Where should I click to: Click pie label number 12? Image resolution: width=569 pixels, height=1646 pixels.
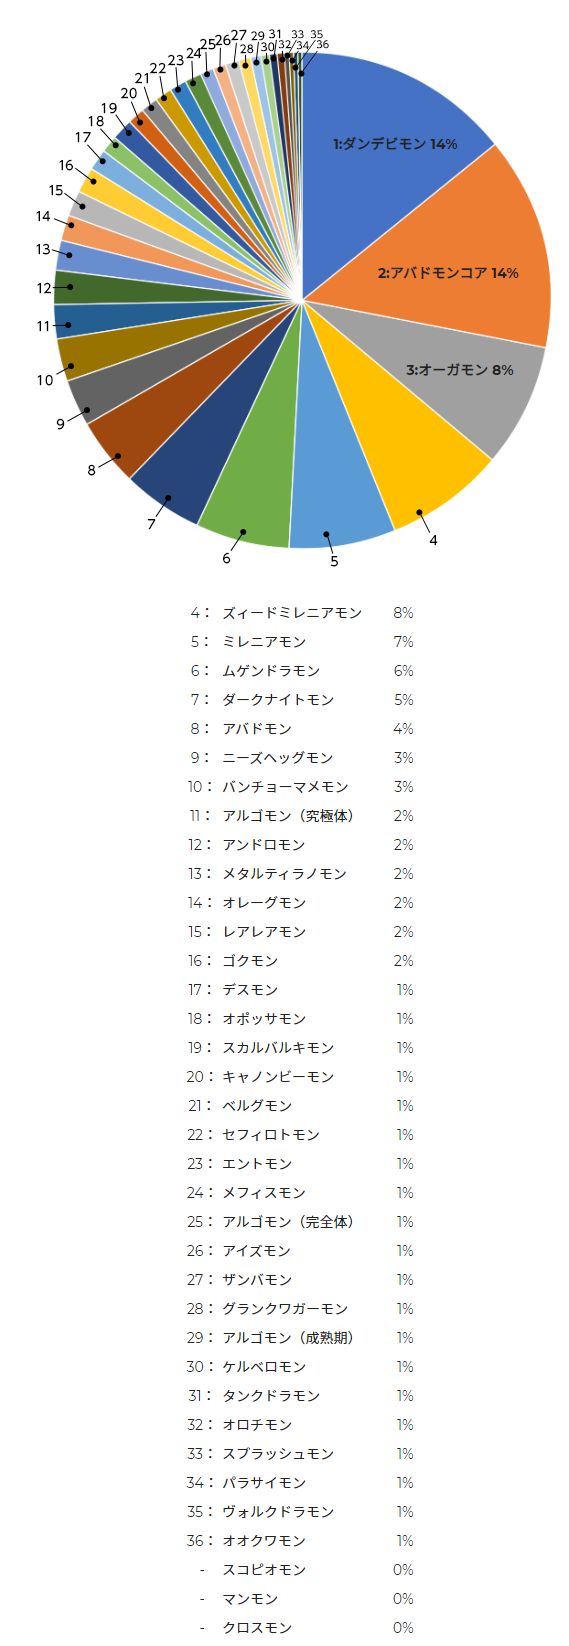coord(44,288)
